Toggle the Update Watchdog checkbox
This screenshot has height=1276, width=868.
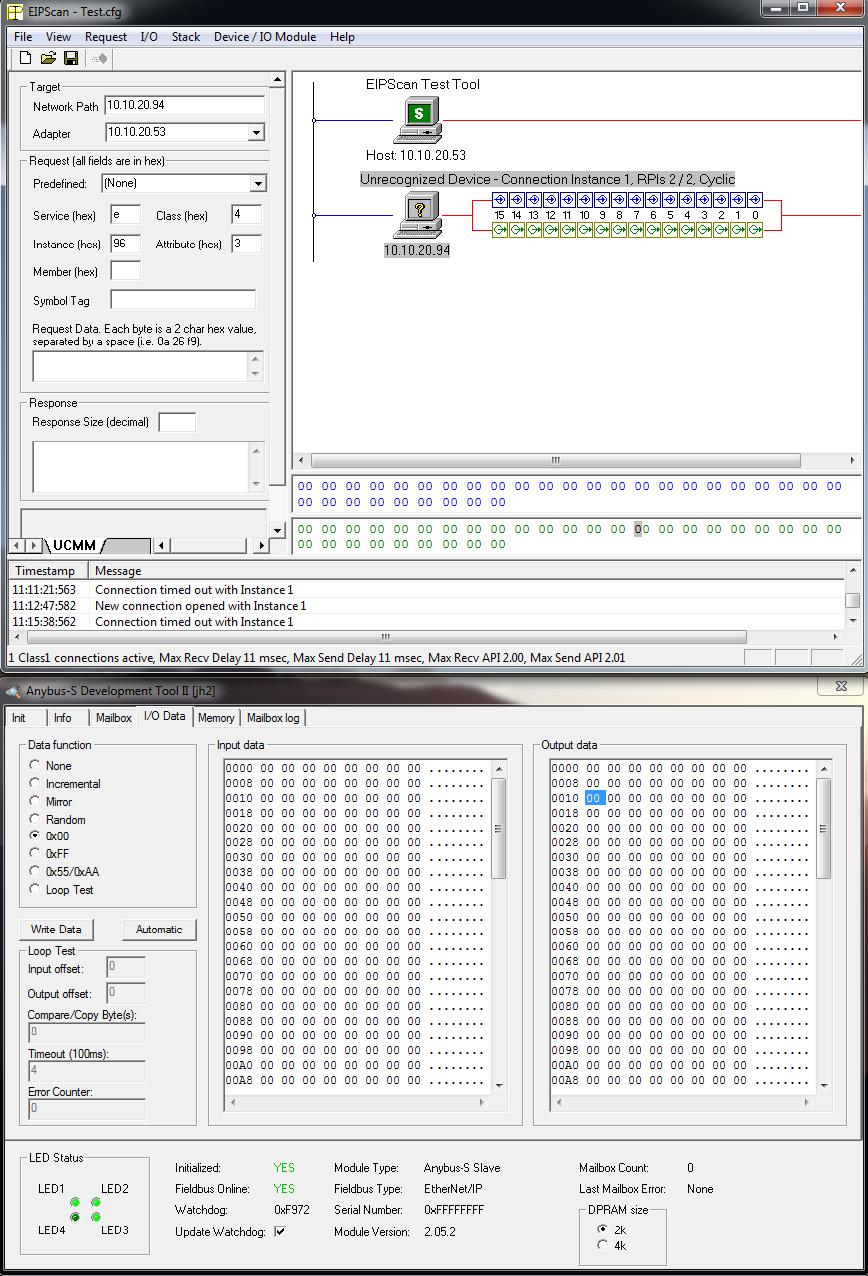(x=280, y=1232)
